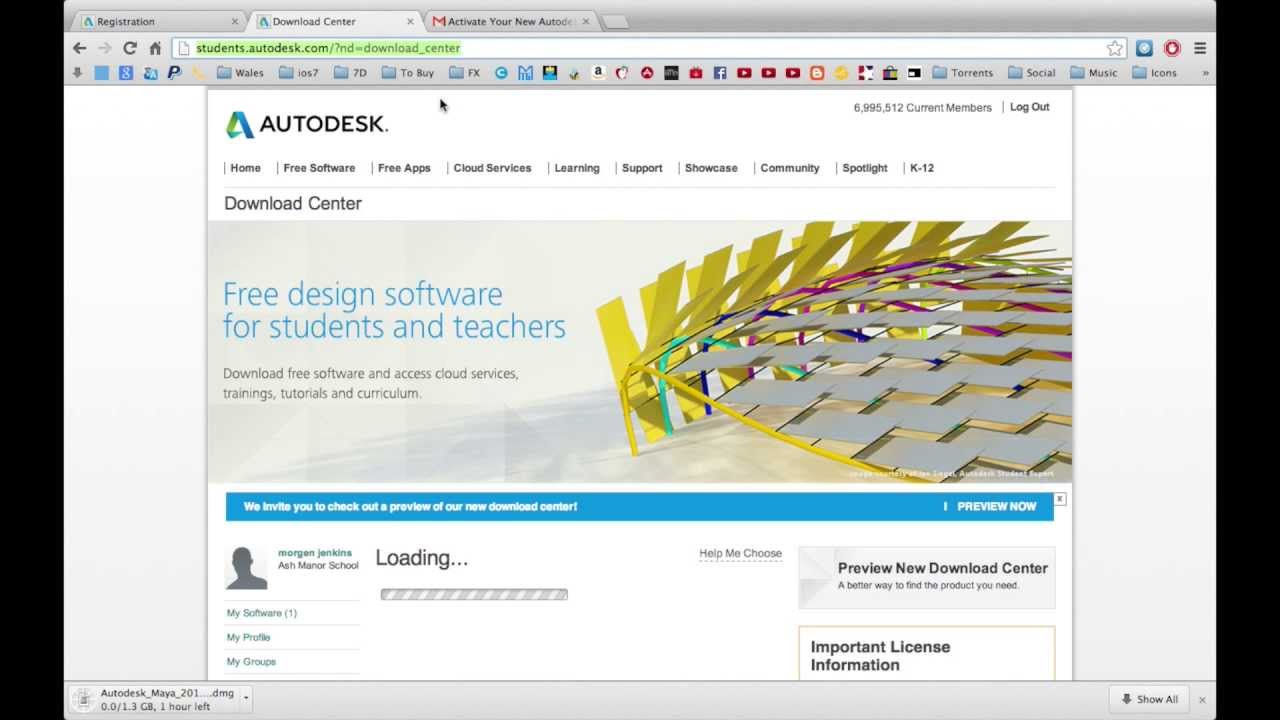Close the downloads bar
1280x720 pixels.
coord(1202,700)
